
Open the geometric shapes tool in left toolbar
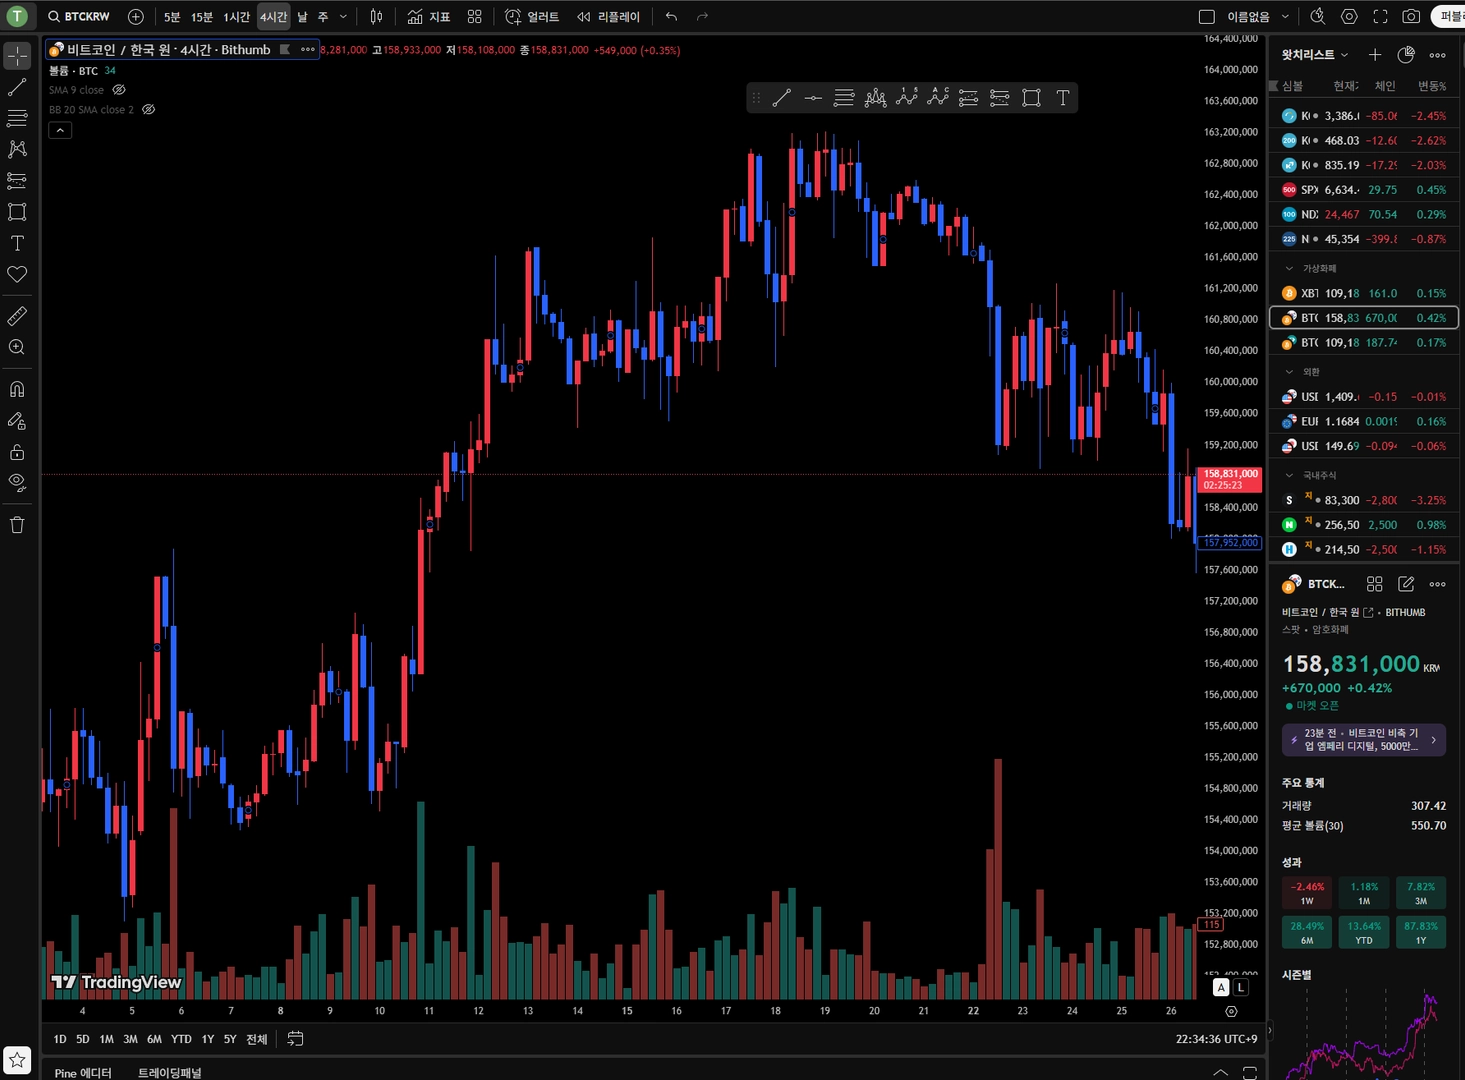click(x=17, y=212)
